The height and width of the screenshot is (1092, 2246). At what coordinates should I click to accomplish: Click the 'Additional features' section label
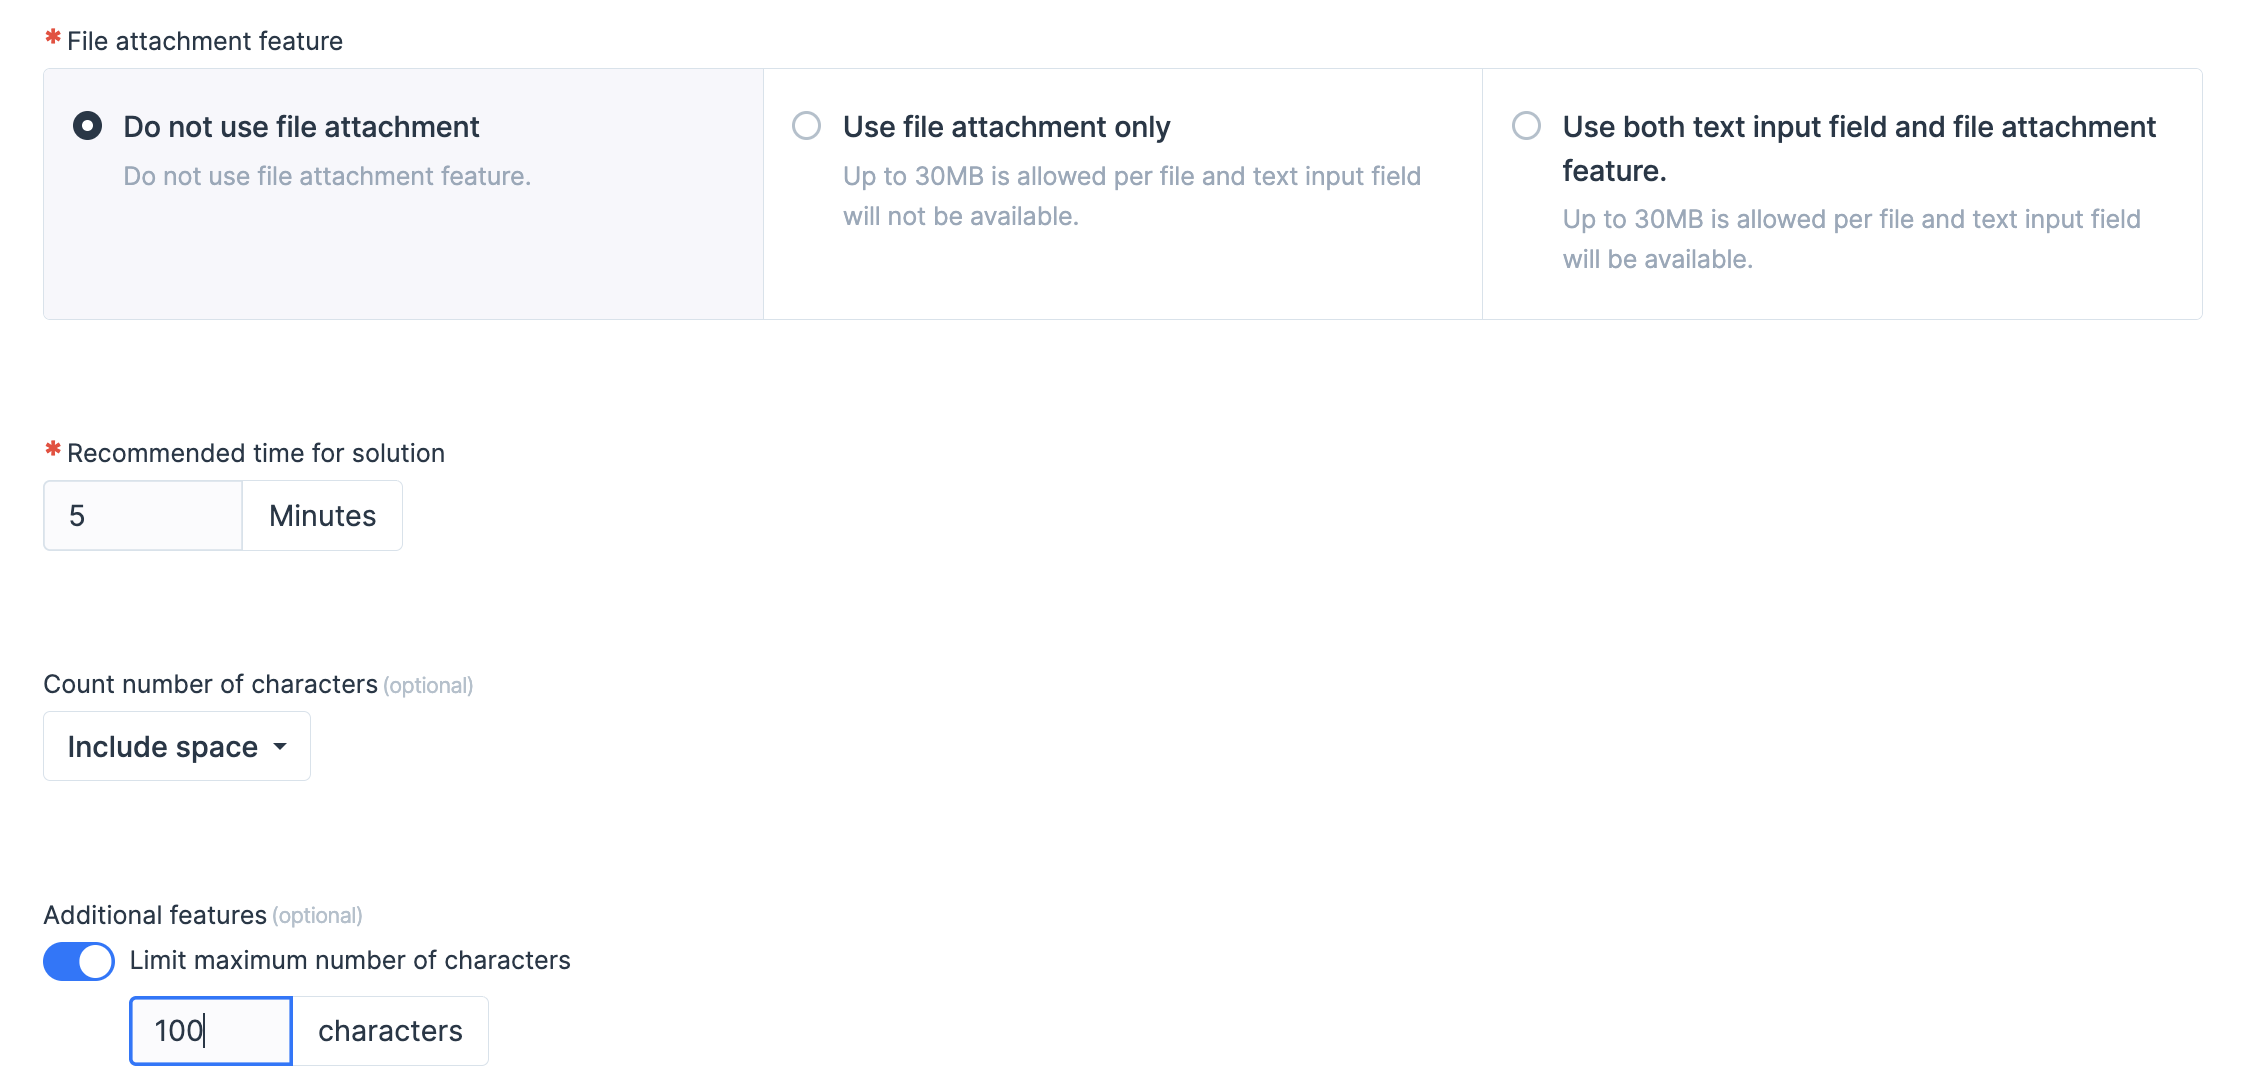click(155, 915)
